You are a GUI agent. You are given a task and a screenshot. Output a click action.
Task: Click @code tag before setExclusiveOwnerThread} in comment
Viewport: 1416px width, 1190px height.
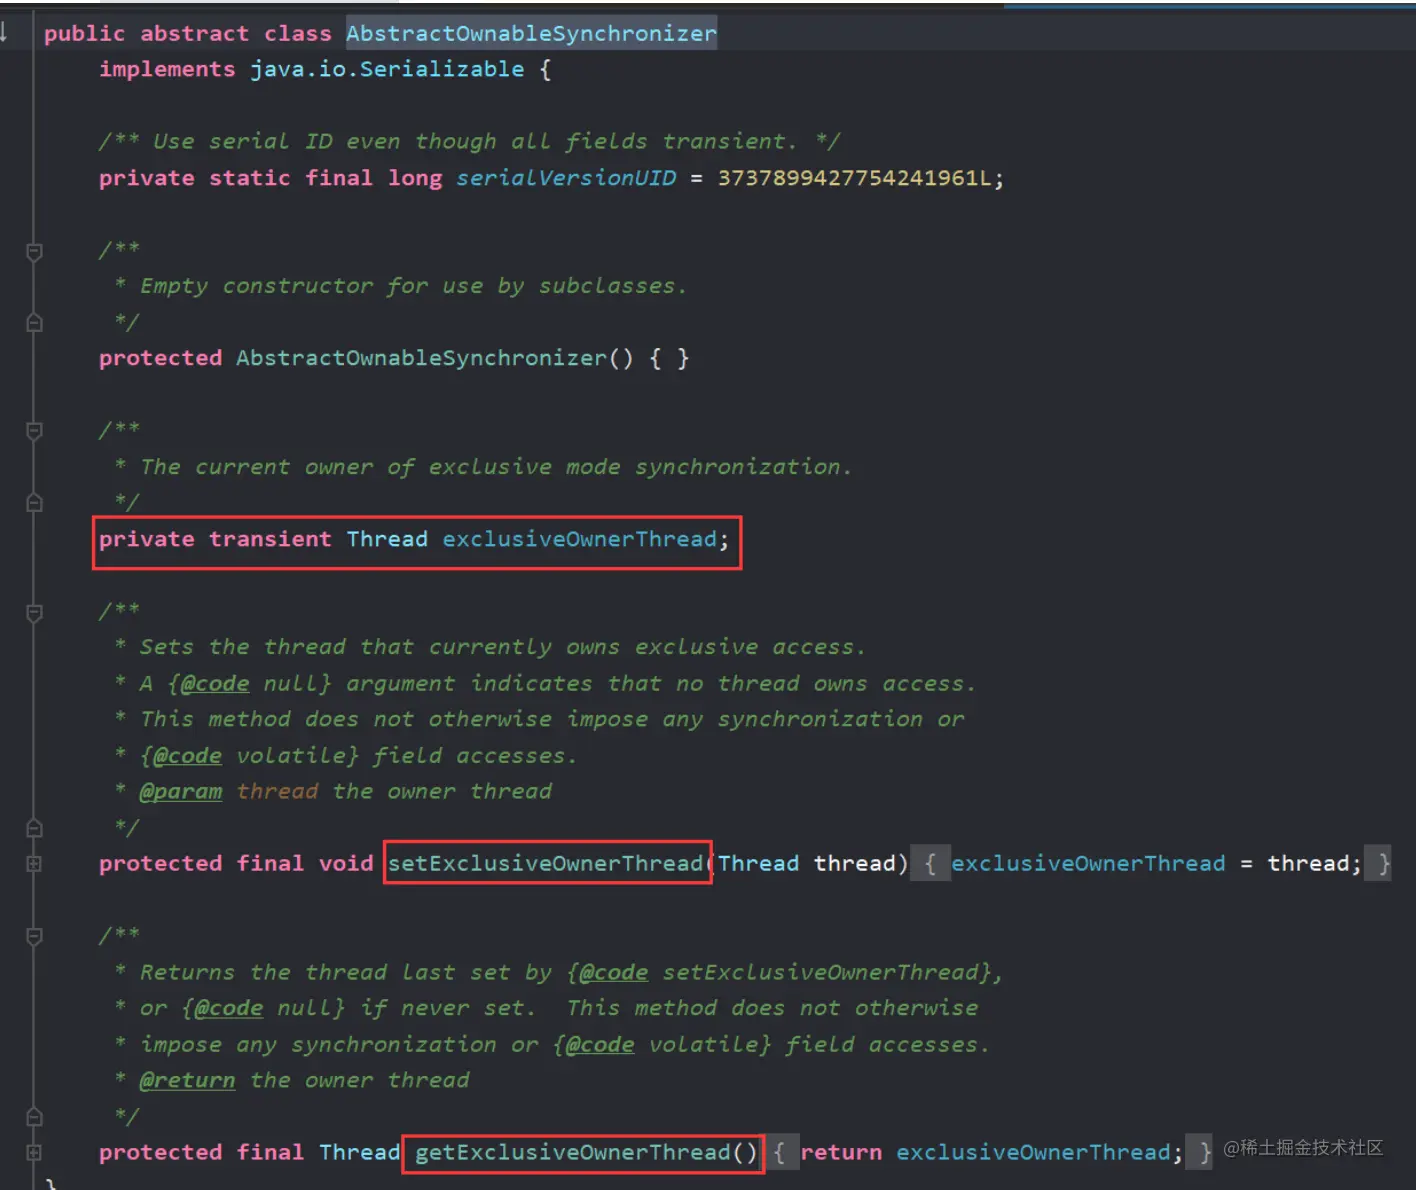613,972
